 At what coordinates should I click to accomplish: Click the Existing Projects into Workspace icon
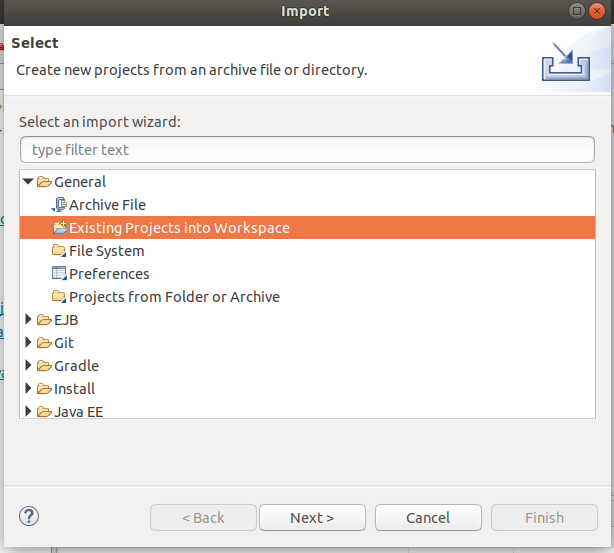59,228
